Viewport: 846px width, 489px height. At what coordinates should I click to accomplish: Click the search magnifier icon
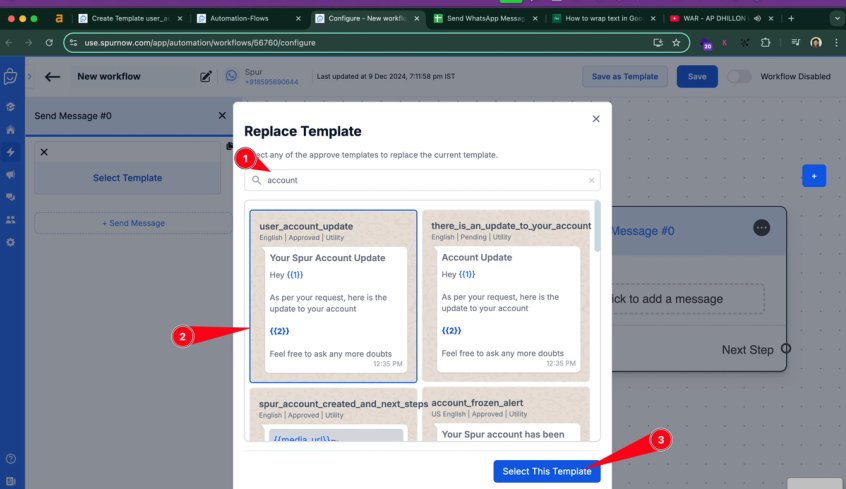tap(256, 180)
